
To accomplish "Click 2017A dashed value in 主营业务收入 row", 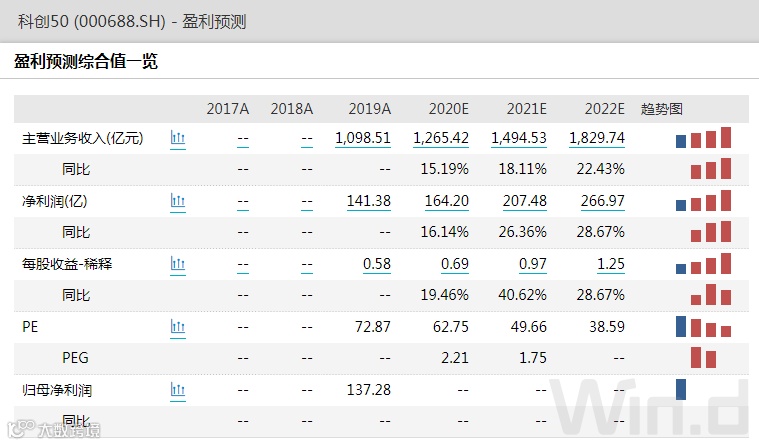I will point(243,140).
